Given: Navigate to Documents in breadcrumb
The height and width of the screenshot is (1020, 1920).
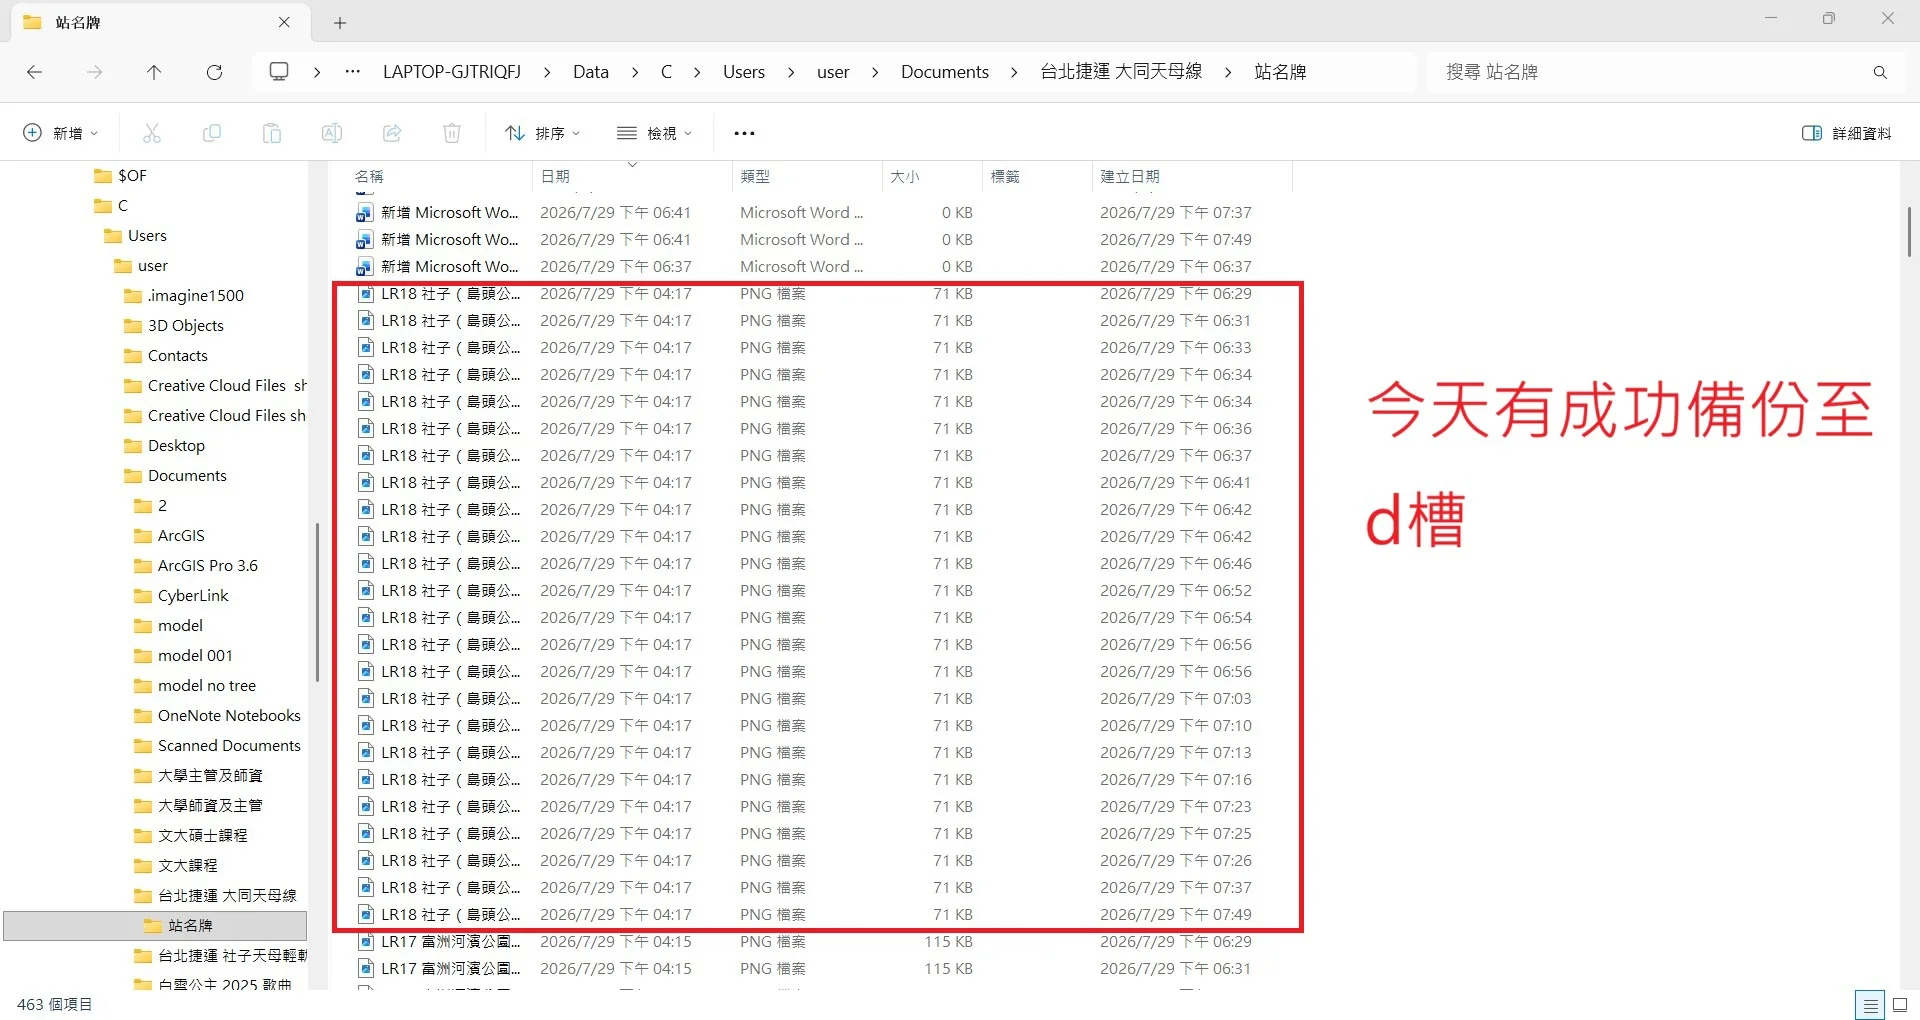Looking at the screenshot, I should tap(945, 72).
